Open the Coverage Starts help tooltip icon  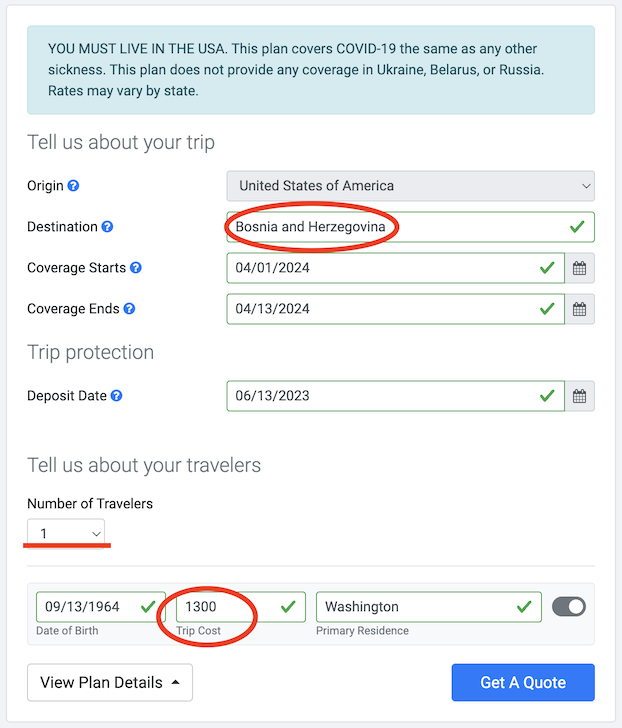[136, 268]
